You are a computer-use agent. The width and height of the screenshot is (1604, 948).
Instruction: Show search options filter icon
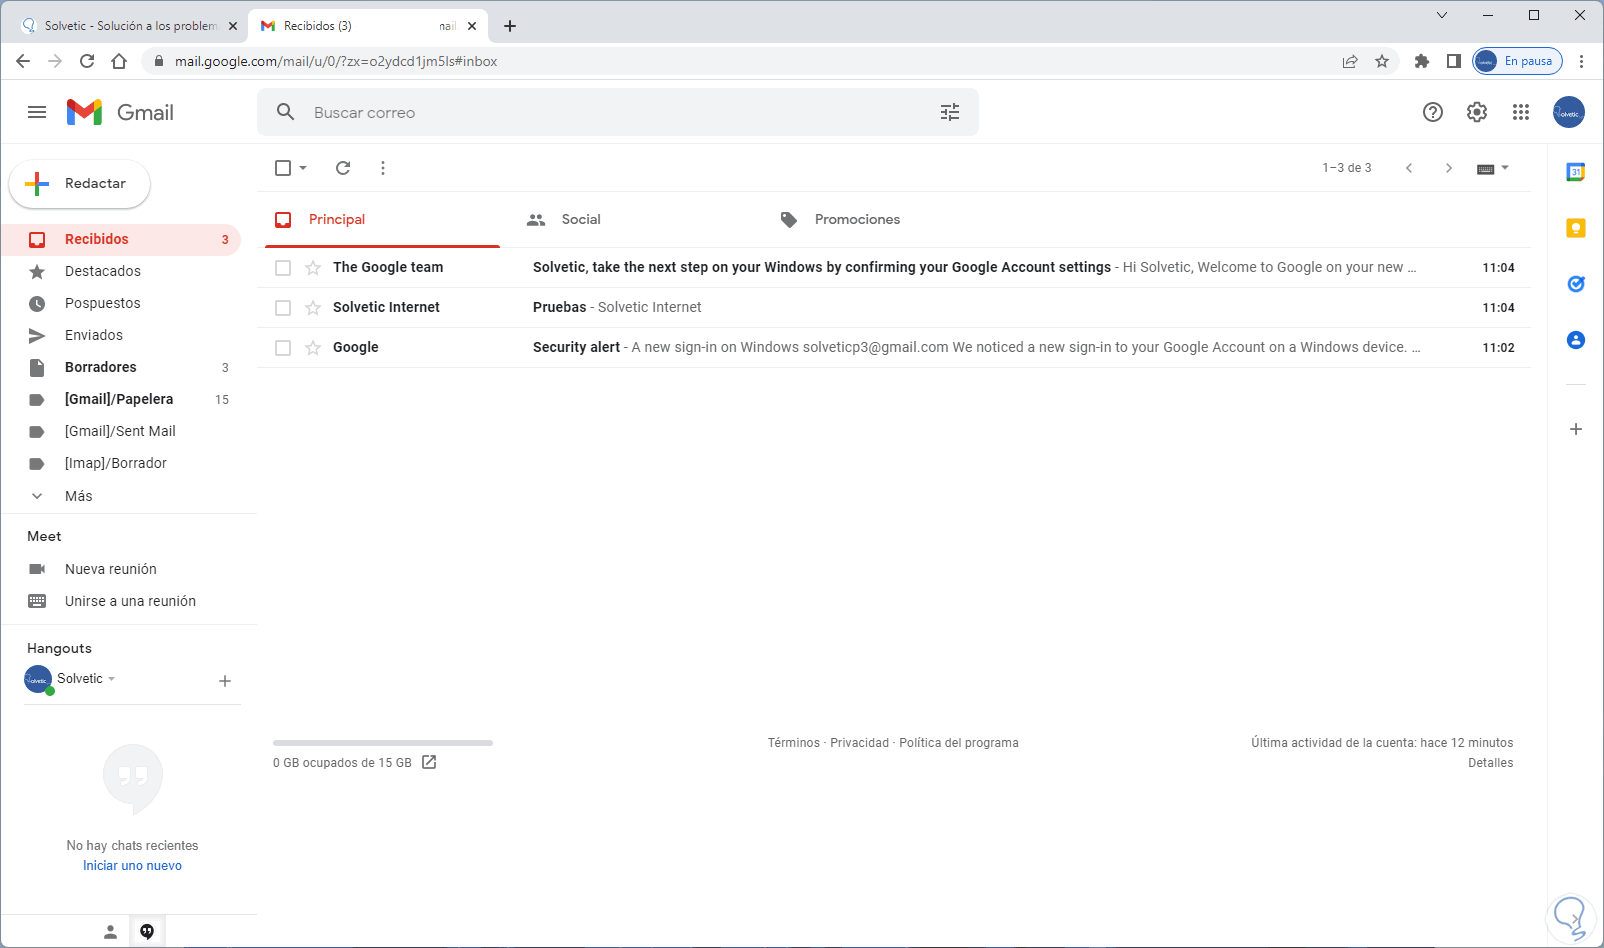950,112
